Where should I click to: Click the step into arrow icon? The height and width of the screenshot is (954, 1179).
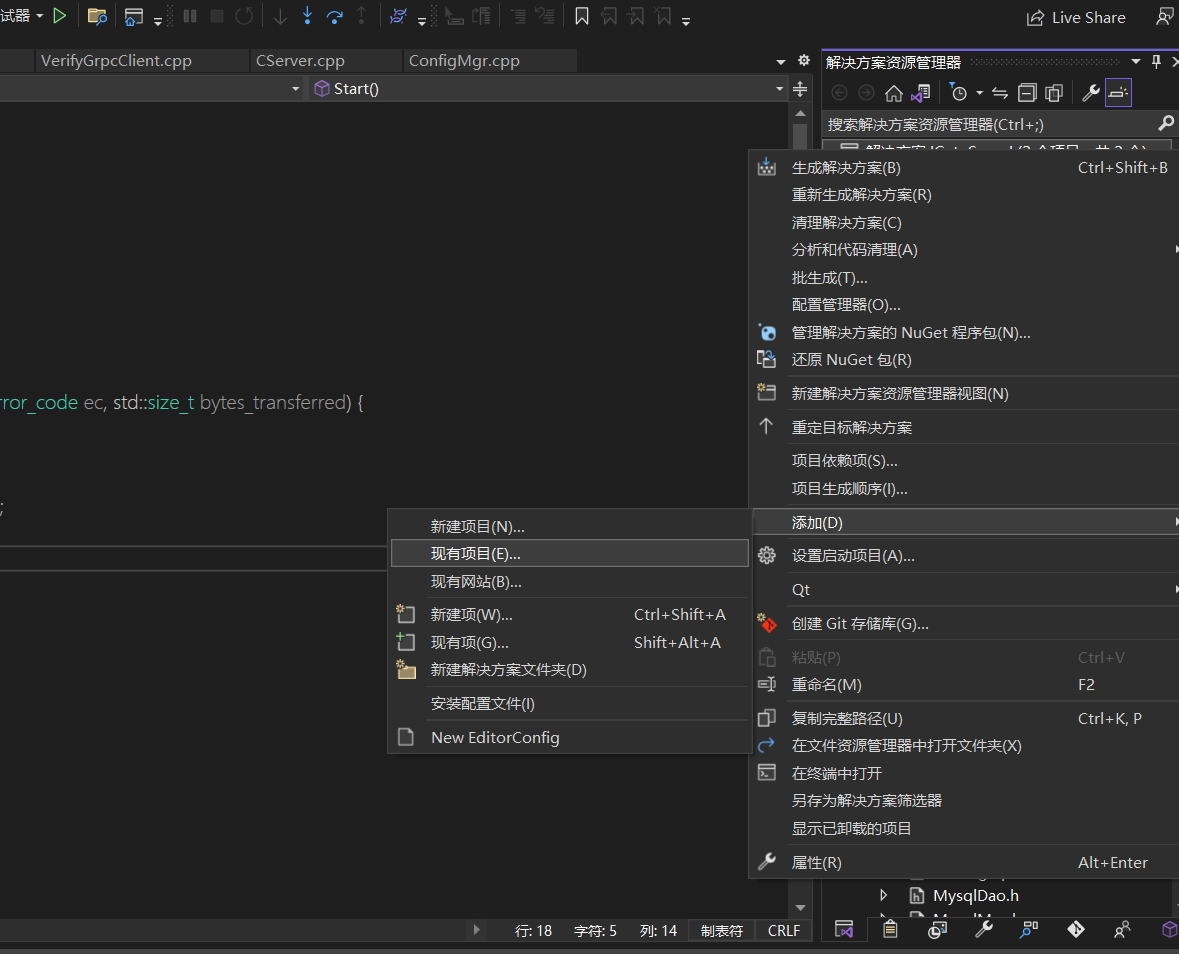point(307,16)
